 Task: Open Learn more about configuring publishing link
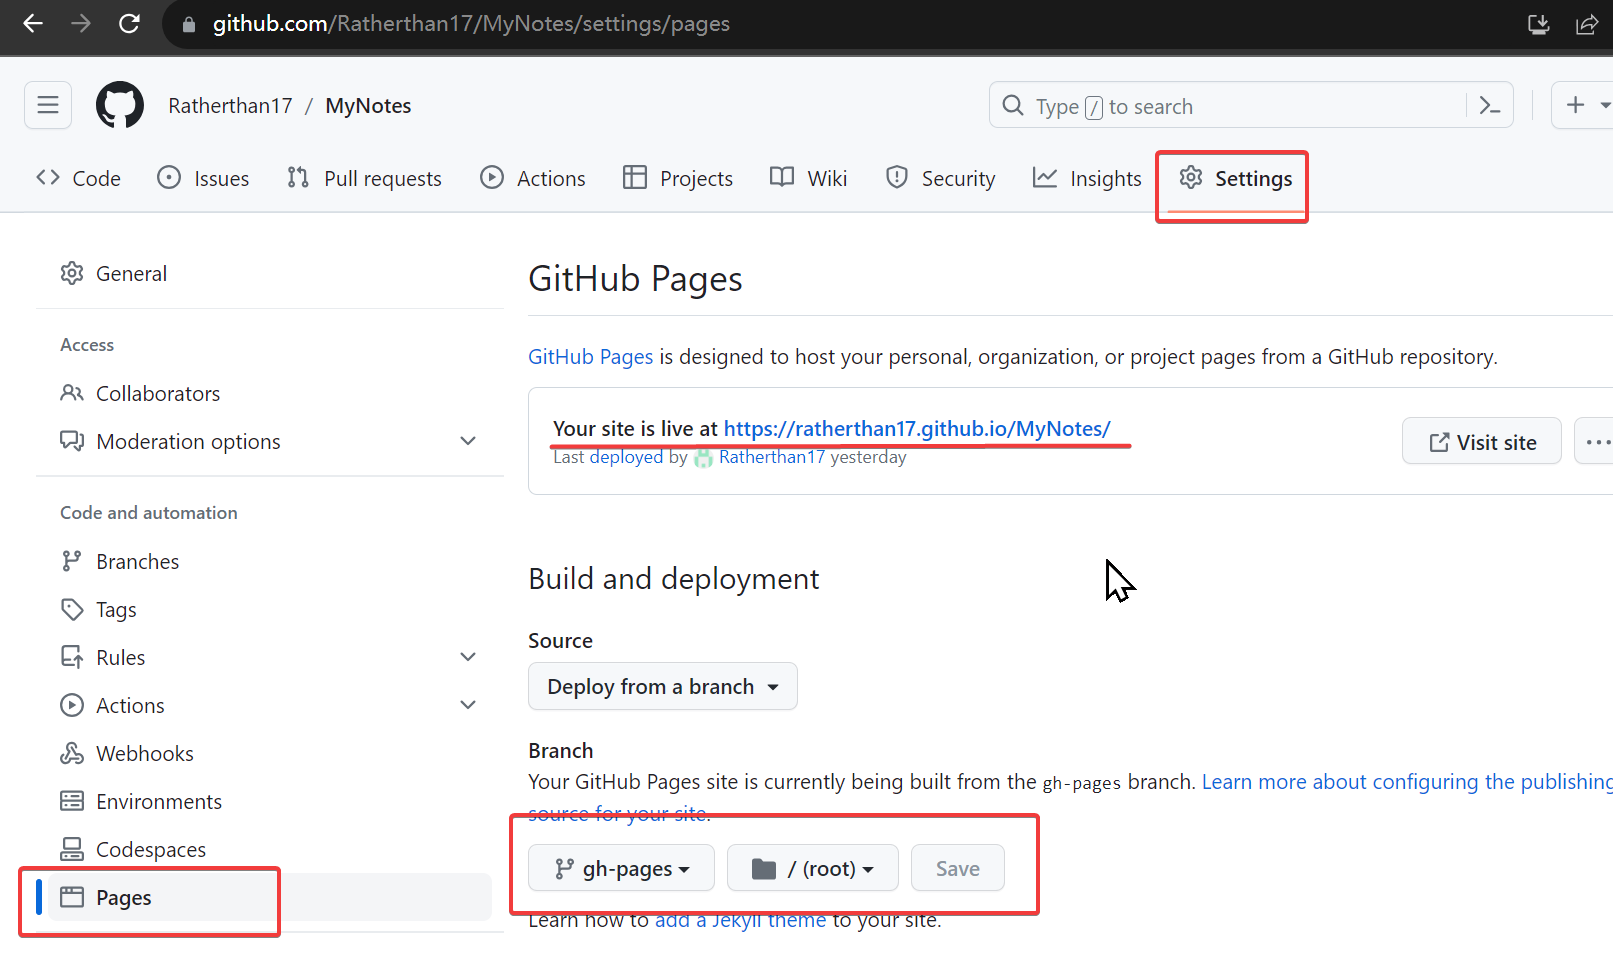[1407, 782]
